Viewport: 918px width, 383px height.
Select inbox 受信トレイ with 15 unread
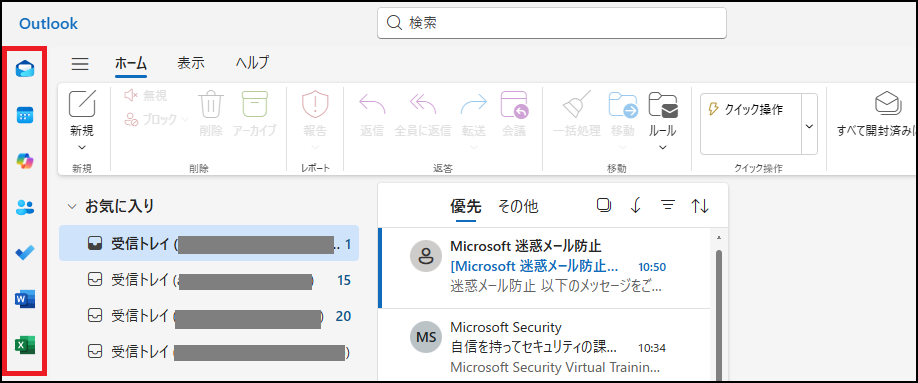pyautogui.click(x=209, y=281)
